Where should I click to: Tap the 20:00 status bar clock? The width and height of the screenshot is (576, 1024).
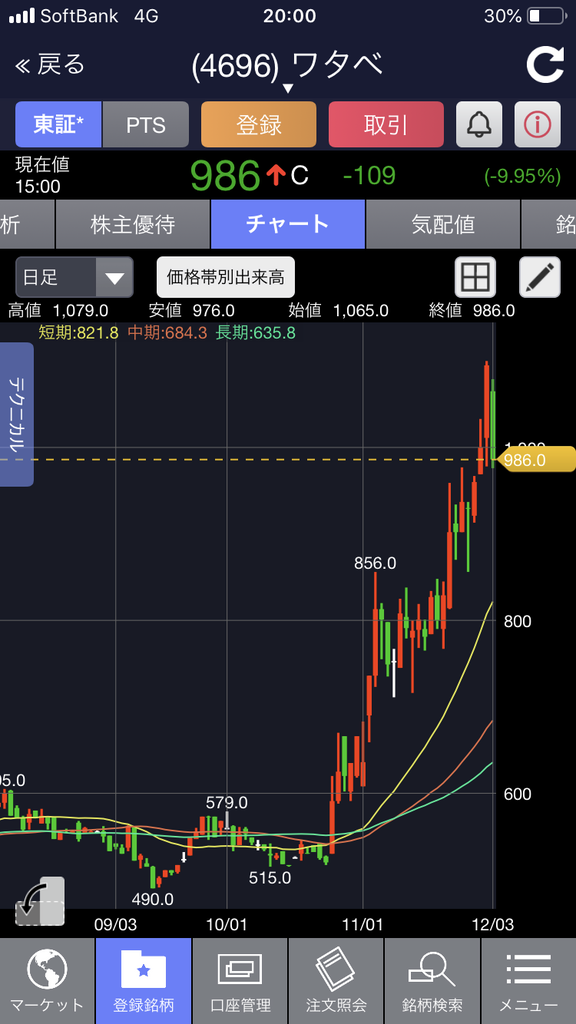point(288,16)
